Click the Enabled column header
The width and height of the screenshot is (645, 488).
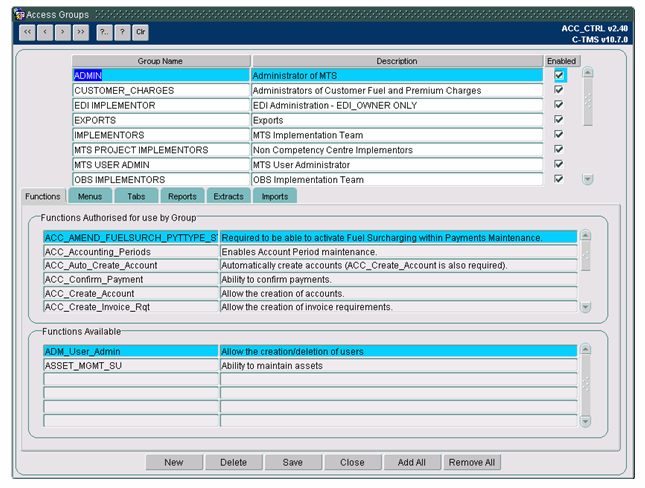point(562,61)
